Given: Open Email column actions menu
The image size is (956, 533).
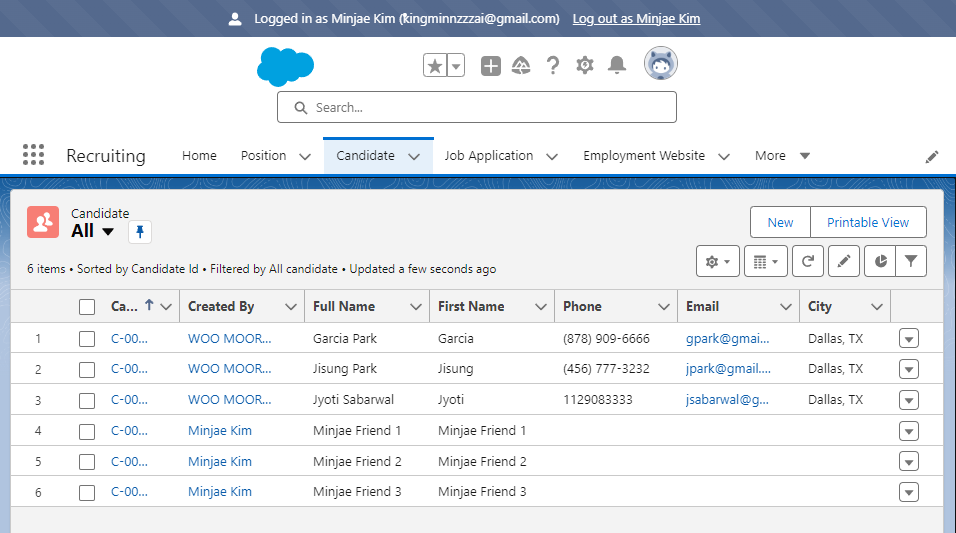Looking at the screenshot, I should [x=786, y=307].
